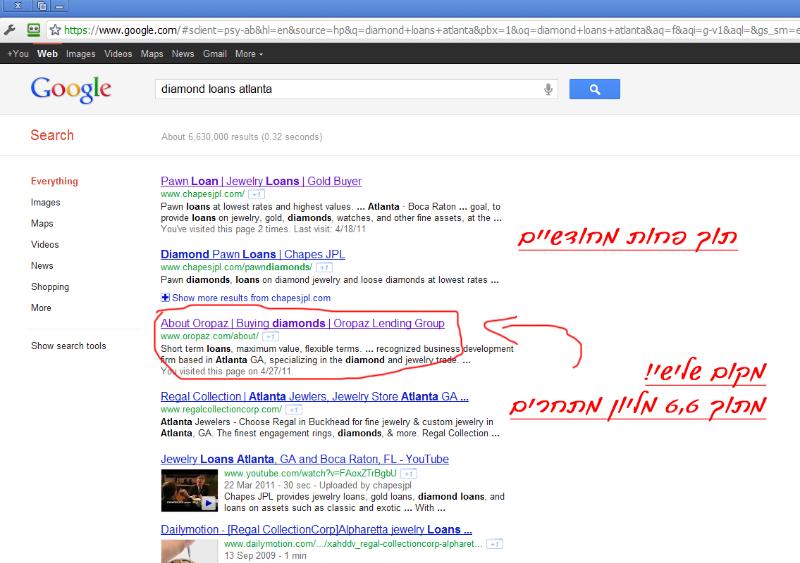Select the Web tab in black bar
Image resolution: width=800 pixels, height=563 pixels.
(47, 54)
